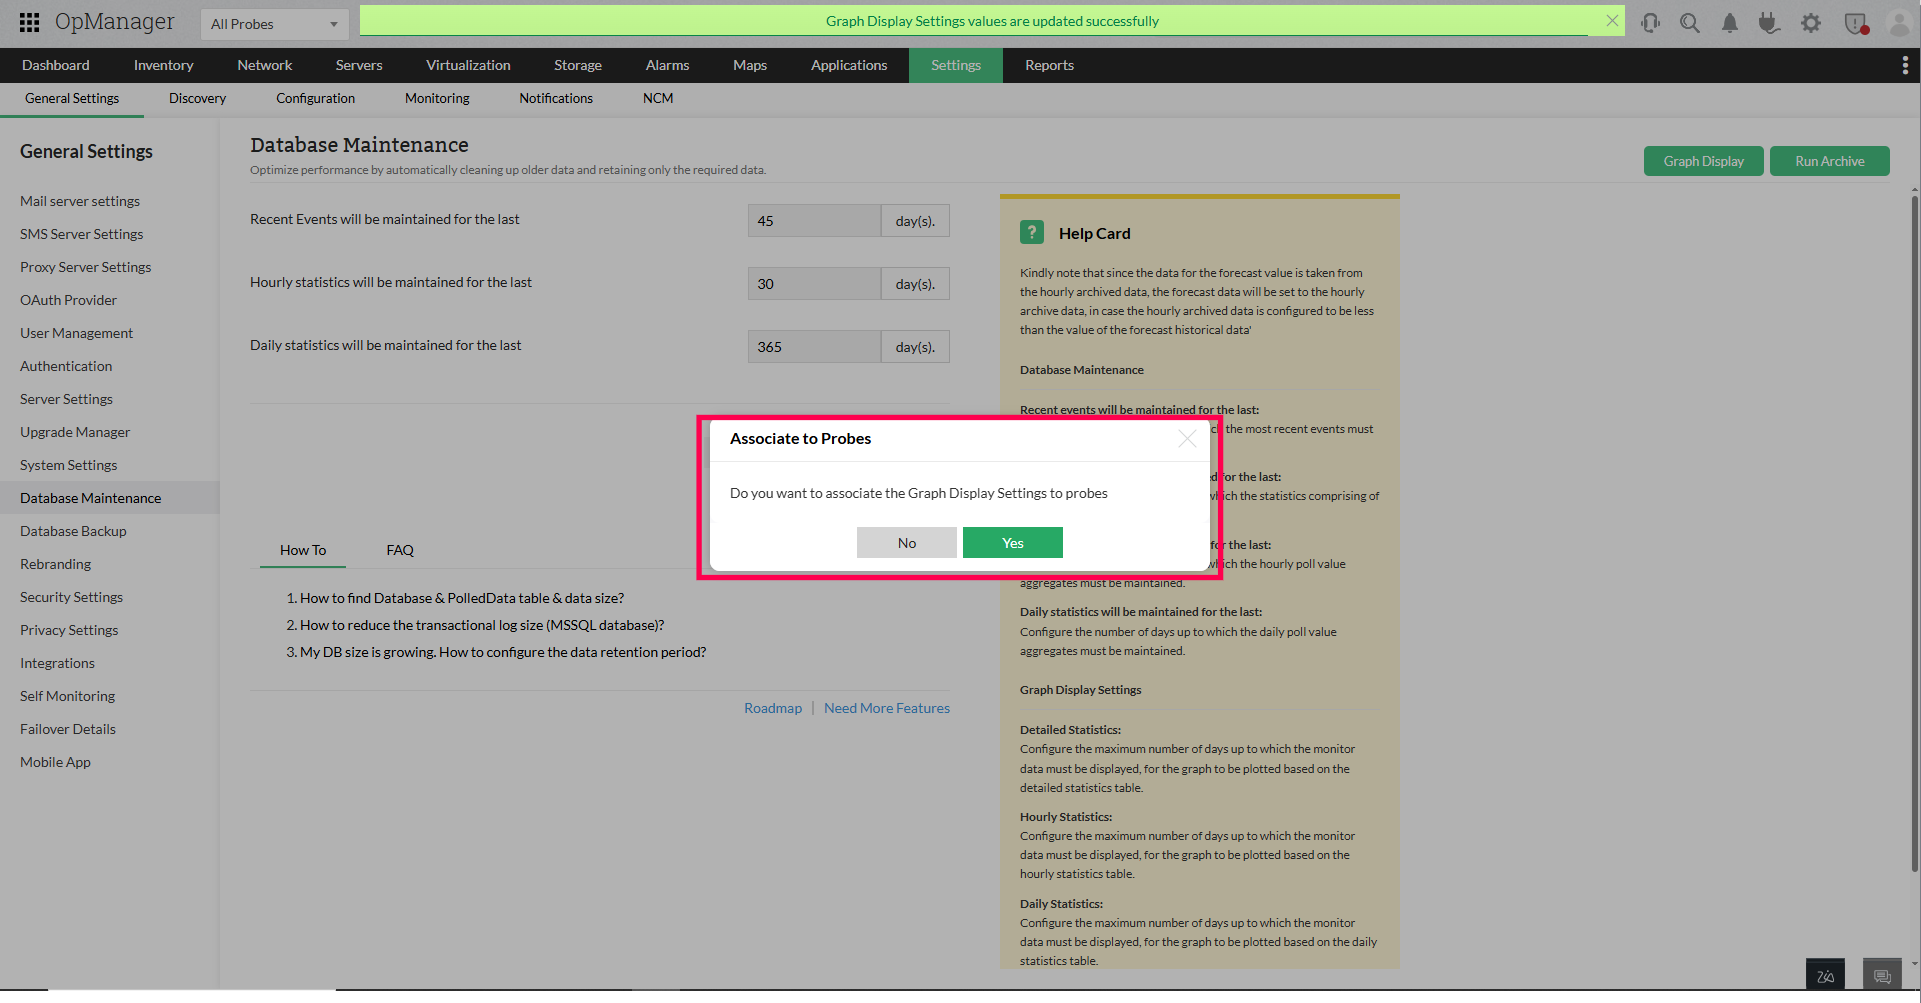Open the Zia assistant icon
The width and height of the screenshot is (1921, 1003).
pyautogui.click(x=1824, y=975)
